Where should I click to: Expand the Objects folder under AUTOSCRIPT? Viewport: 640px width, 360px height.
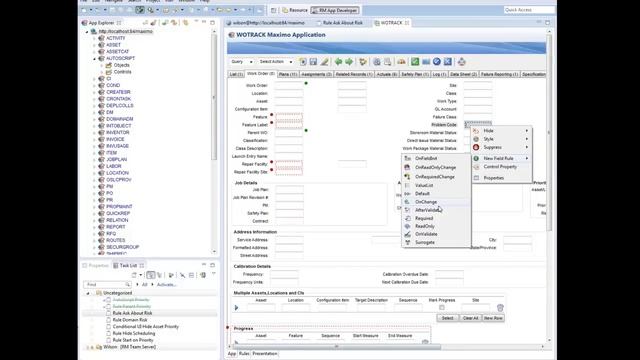tap(102, 65)
